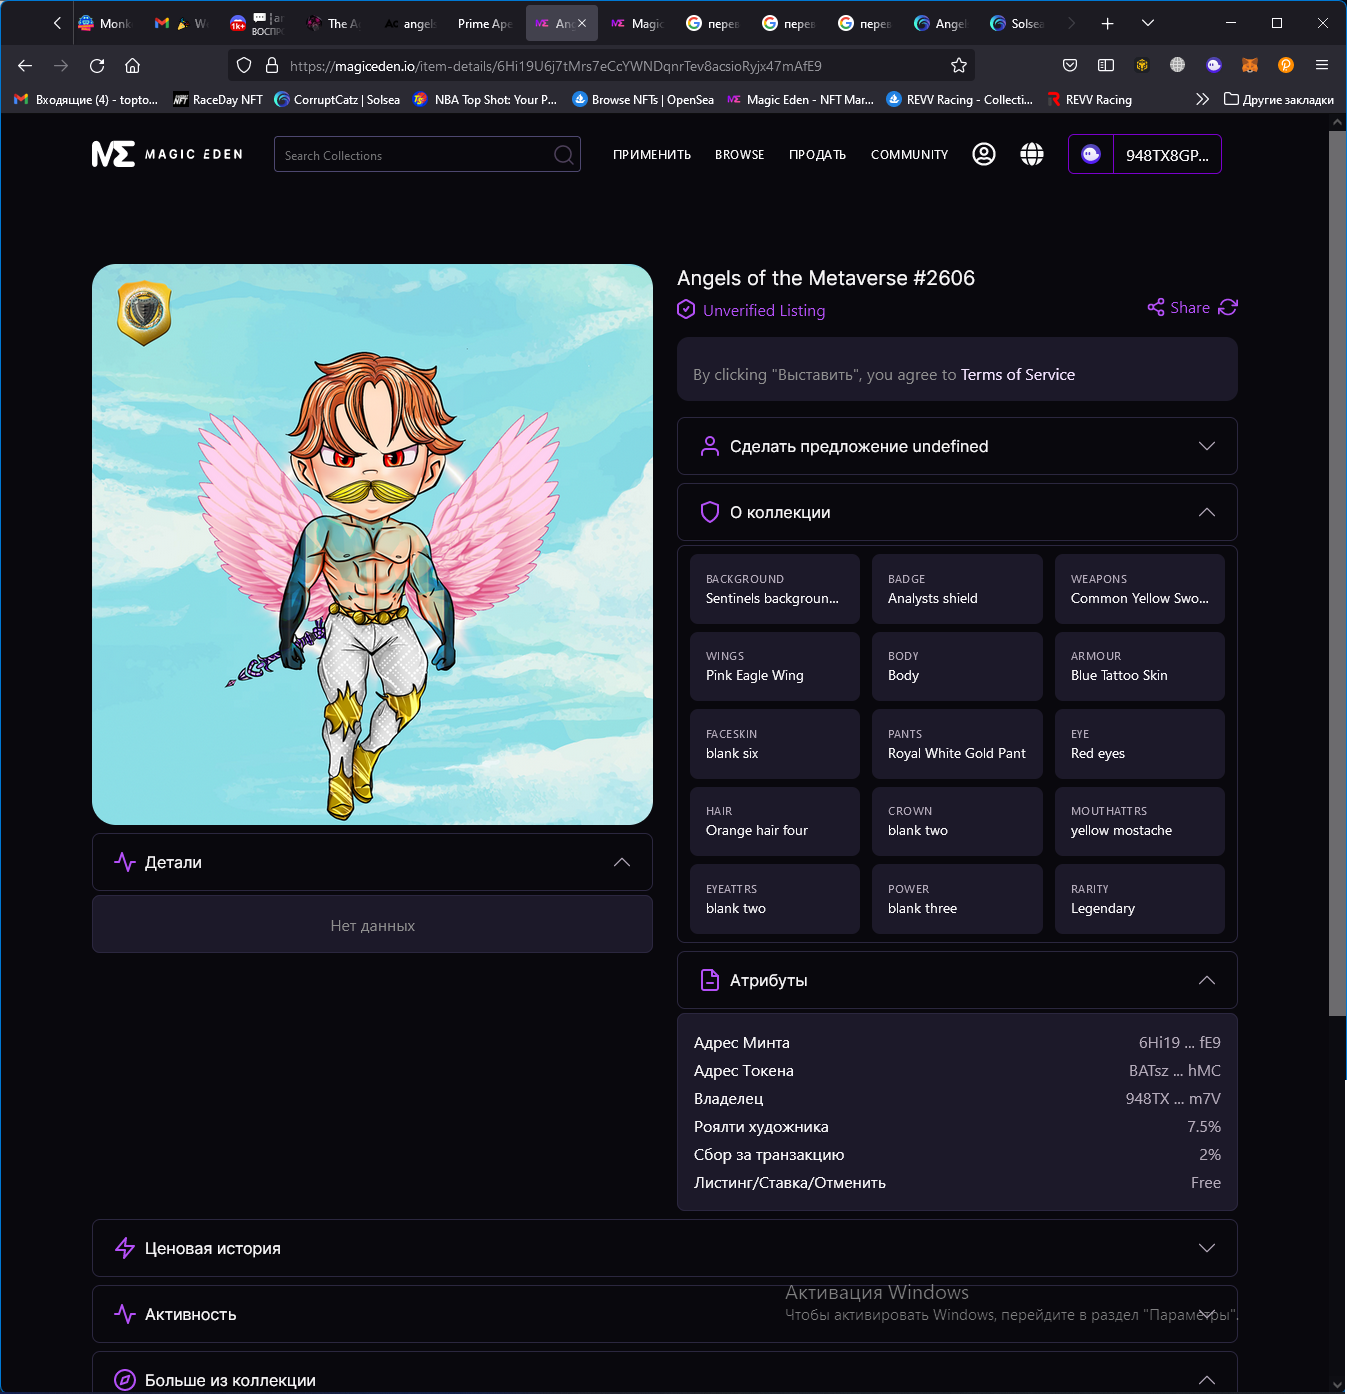This screenshot has height=1394, width=1347.
Task: Open a new browser tab
Action: tap(1107, 23)
